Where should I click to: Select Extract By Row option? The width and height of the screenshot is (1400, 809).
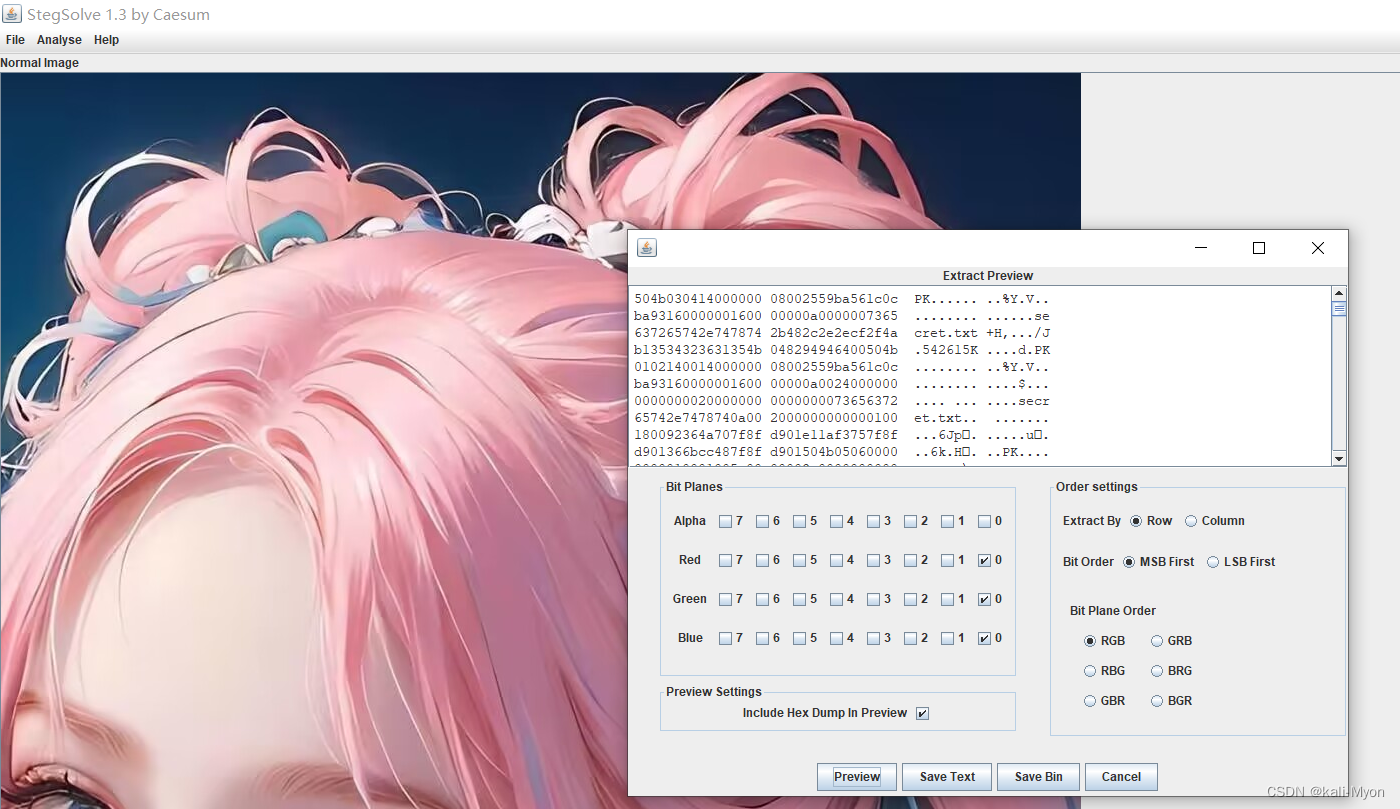pos(1136,521)
